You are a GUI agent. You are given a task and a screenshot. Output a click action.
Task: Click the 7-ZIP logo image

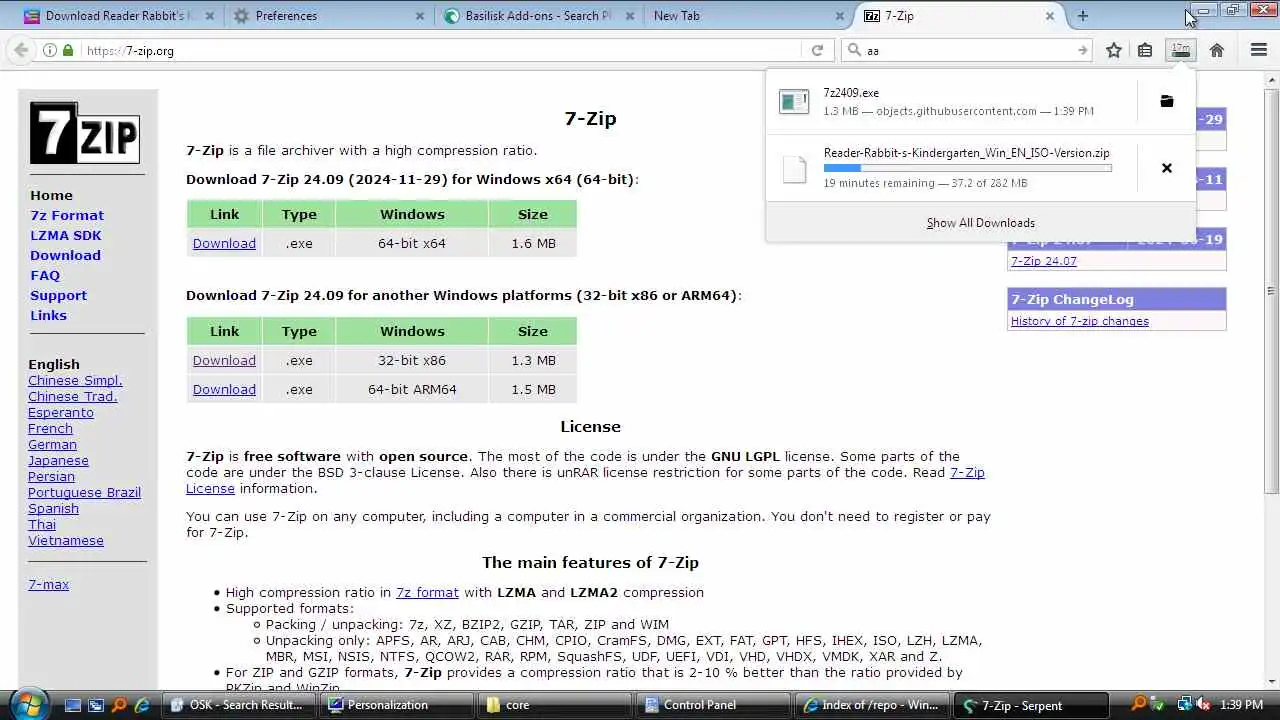84,133
